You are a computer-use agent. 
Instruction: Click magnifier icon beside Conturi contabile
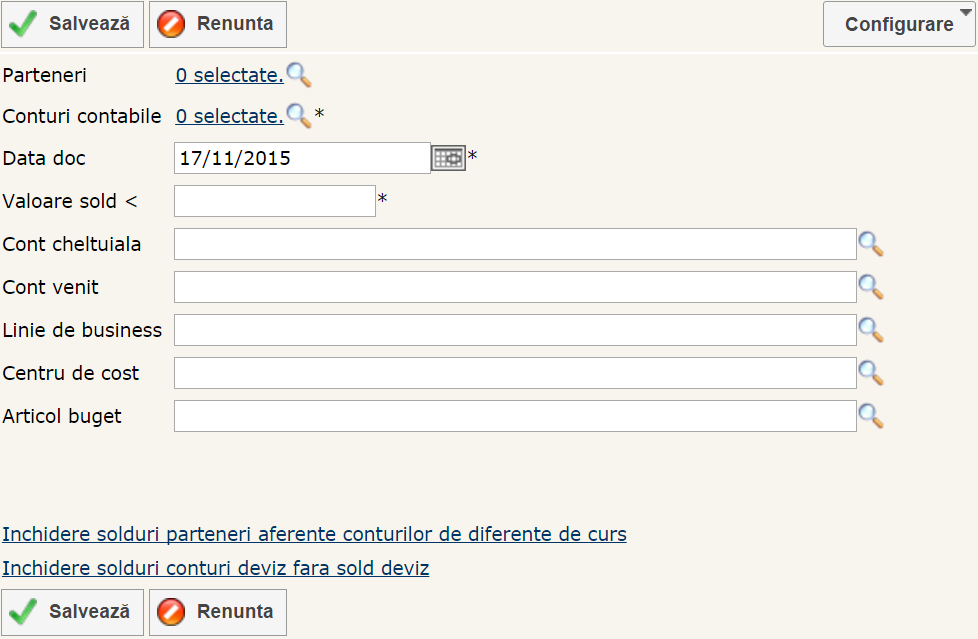pos(299,116)
